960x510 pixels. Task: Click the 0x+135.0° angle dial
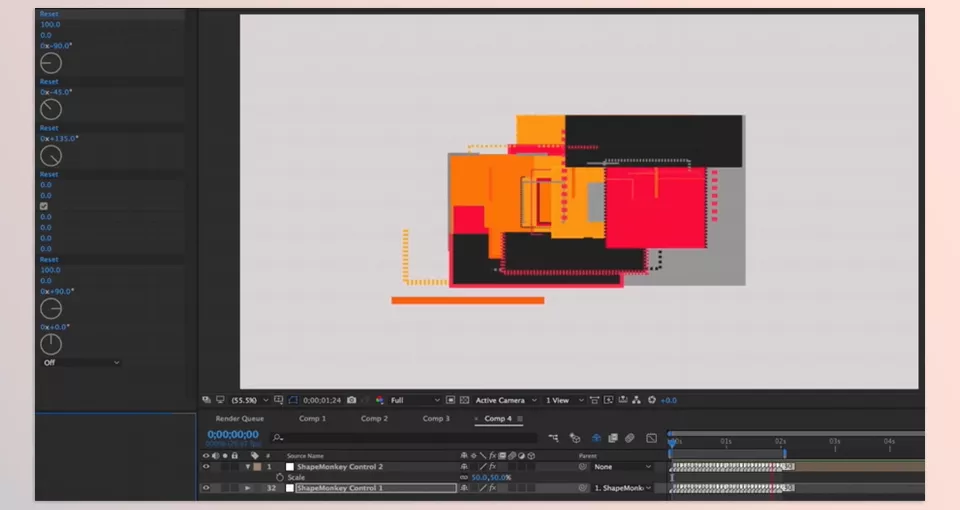coord(51,156)
